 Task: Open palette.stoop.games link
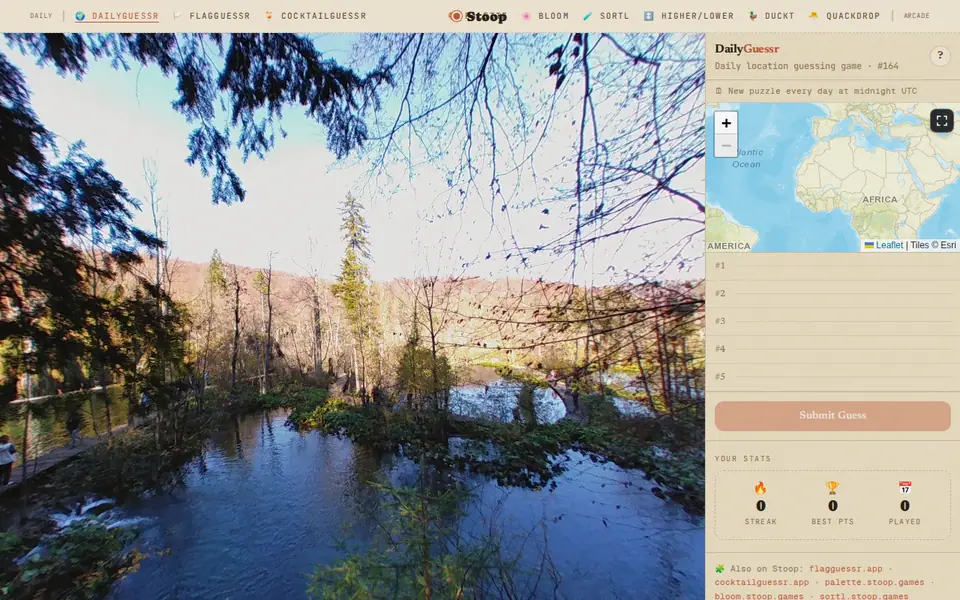[x=874, y=582]
